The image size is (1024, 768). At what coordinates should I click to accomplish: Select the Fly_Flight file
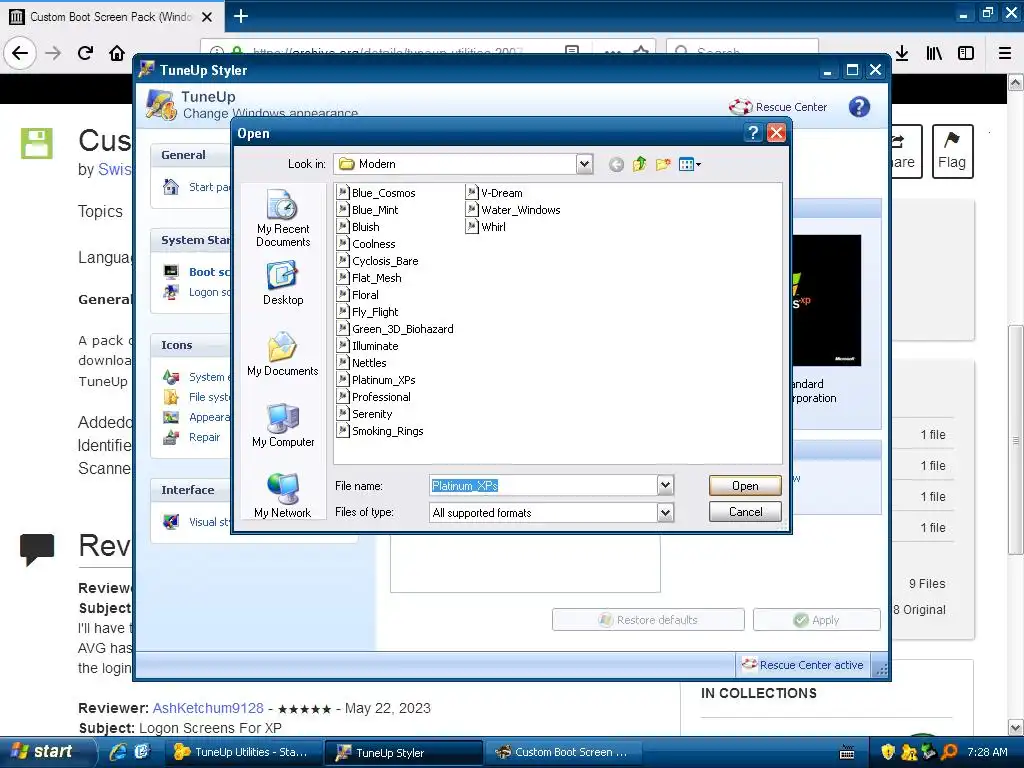368,312
